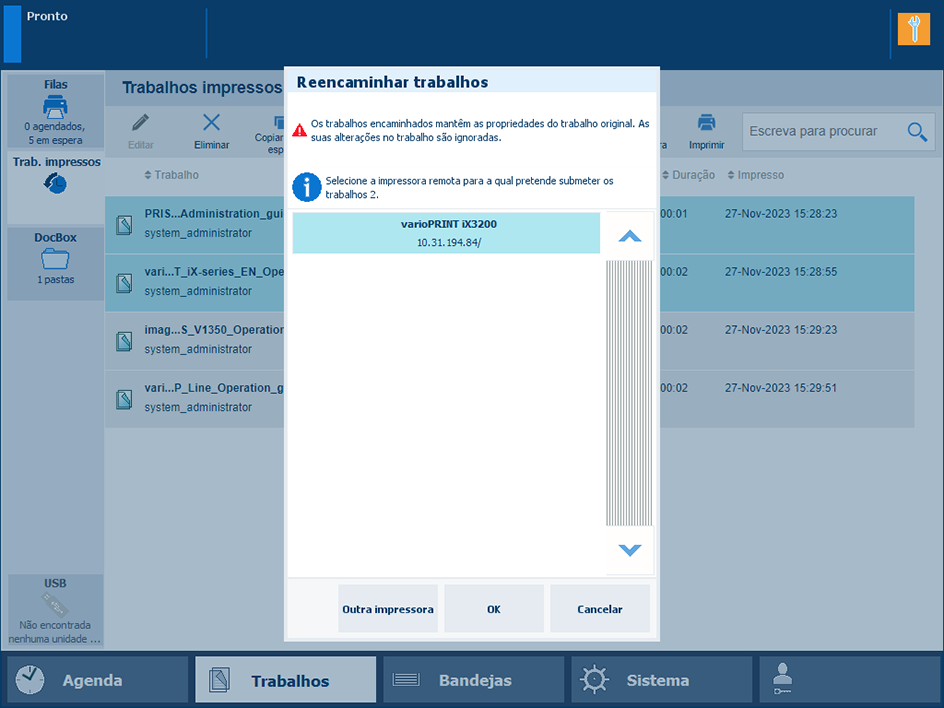Screen dimensions: 944x708
Task: Sort jobs by the Impresso column
Action: tap(760, 175)
